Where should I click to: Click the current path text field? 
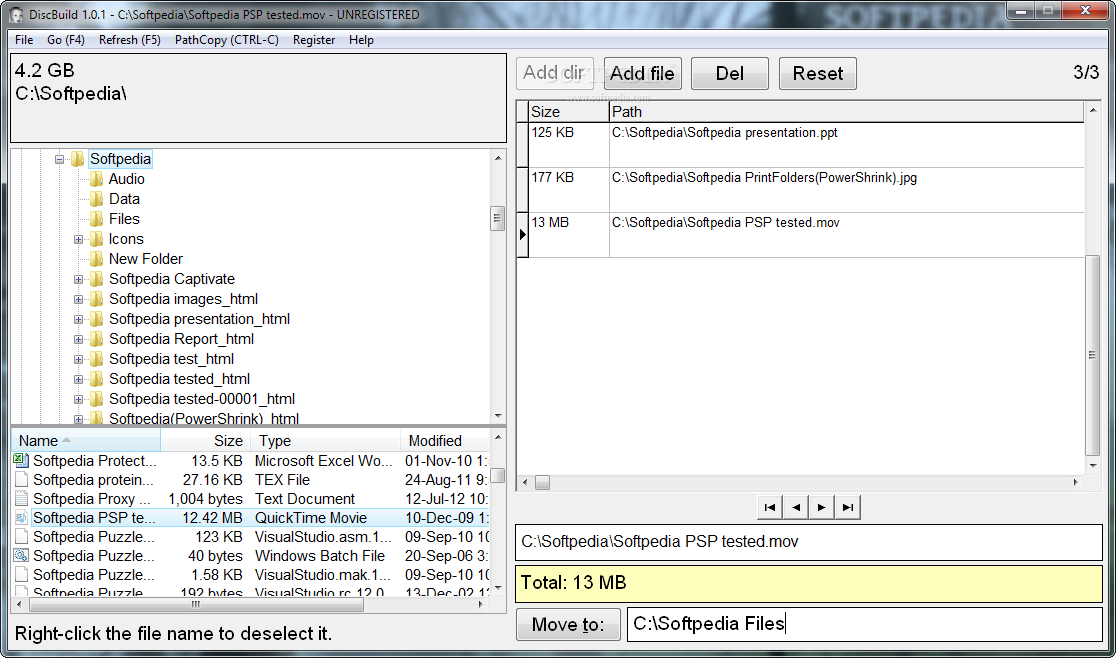coord(809,542)
